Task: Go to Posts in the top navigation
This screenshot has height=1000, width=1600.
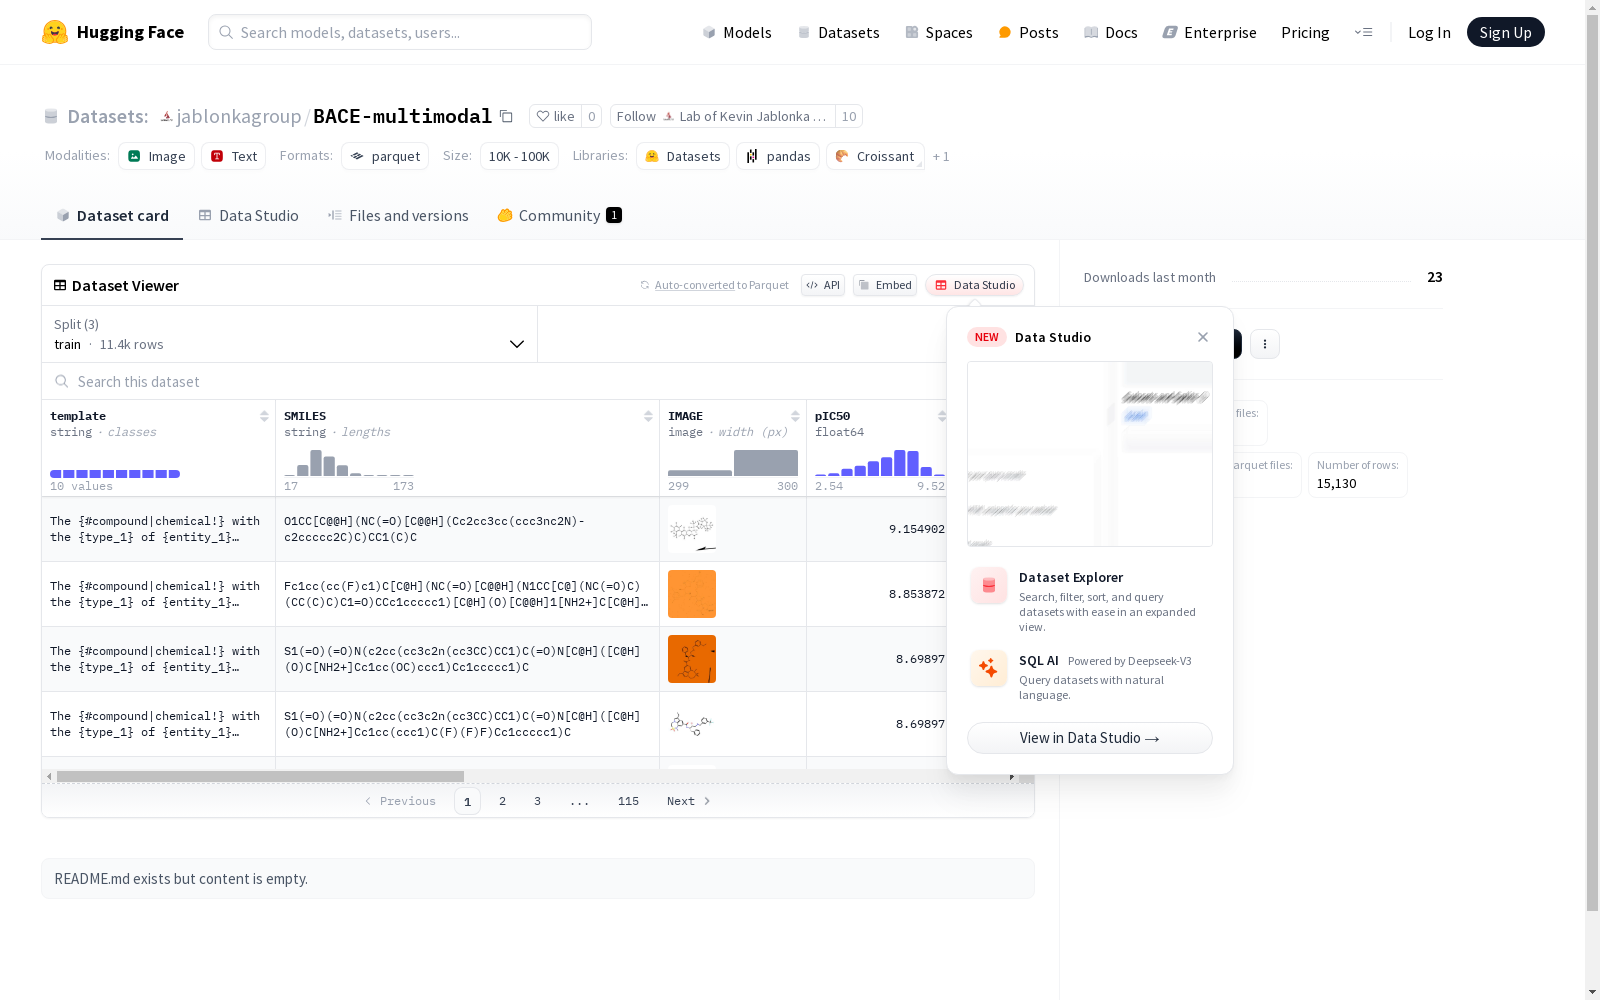Action: coord(1029,32)
